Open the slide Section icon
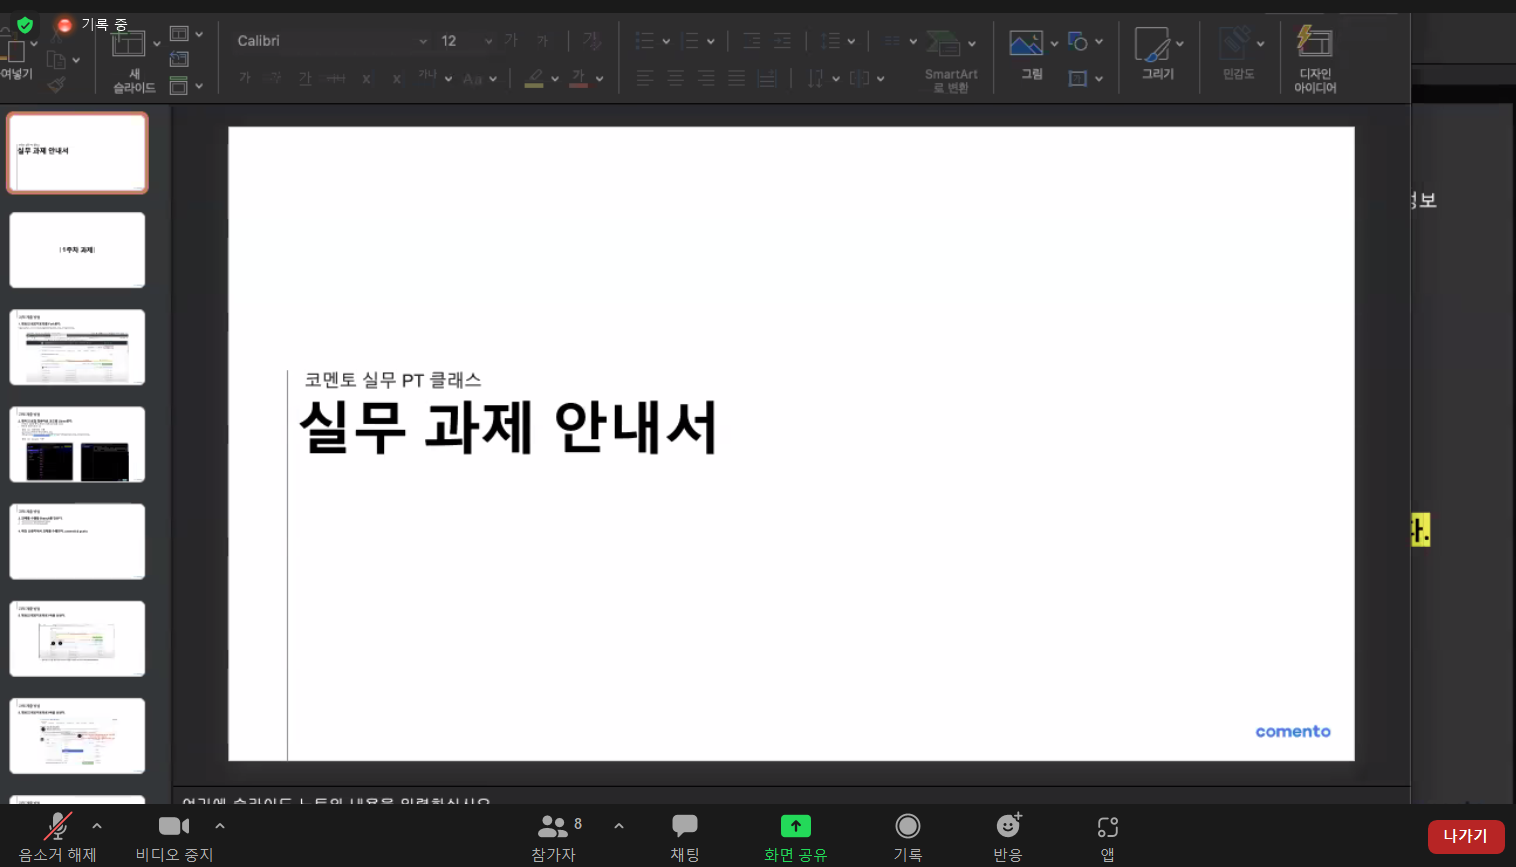Image resolution: width=1516 pixels, height=867 pixels. (179, 86)
